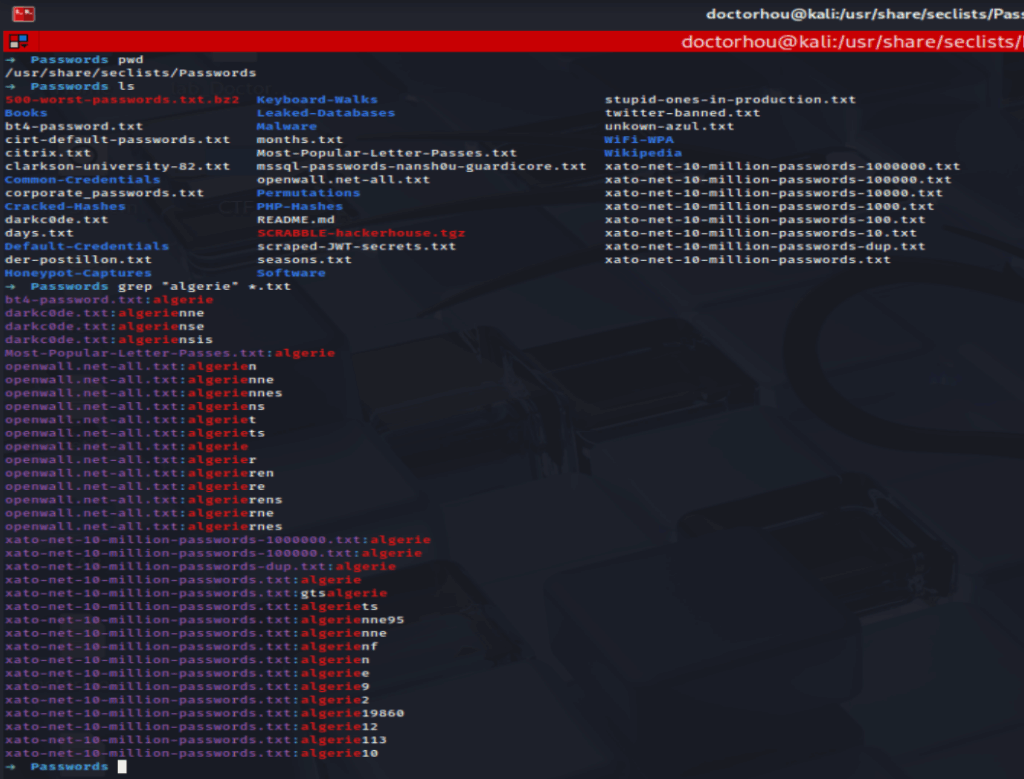Click the passwords-1000000.txt:algerie grep result
The image size is (1024, 779).
click(217, 540)
